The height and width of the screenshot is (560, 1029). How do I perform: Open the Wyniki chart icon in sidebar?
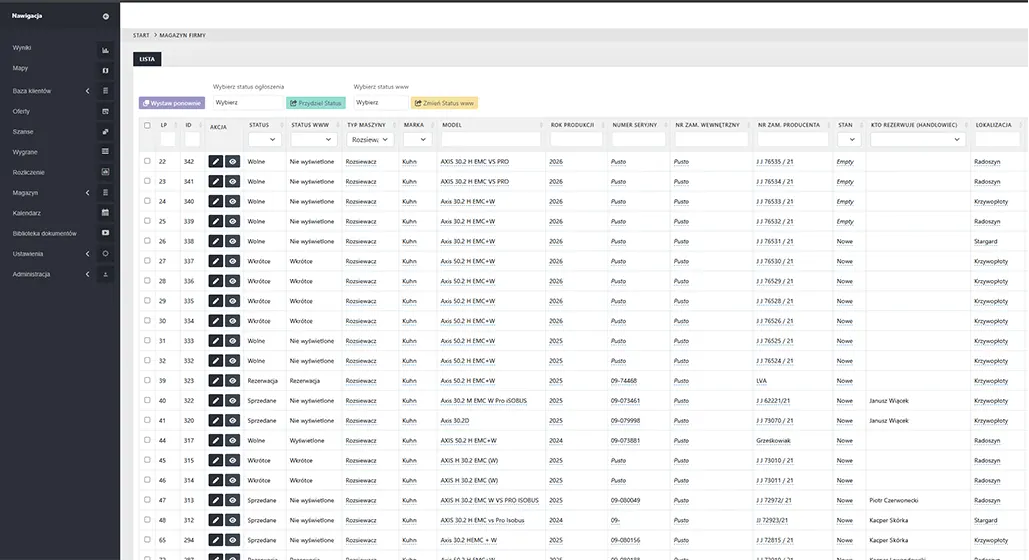point(106,49)
